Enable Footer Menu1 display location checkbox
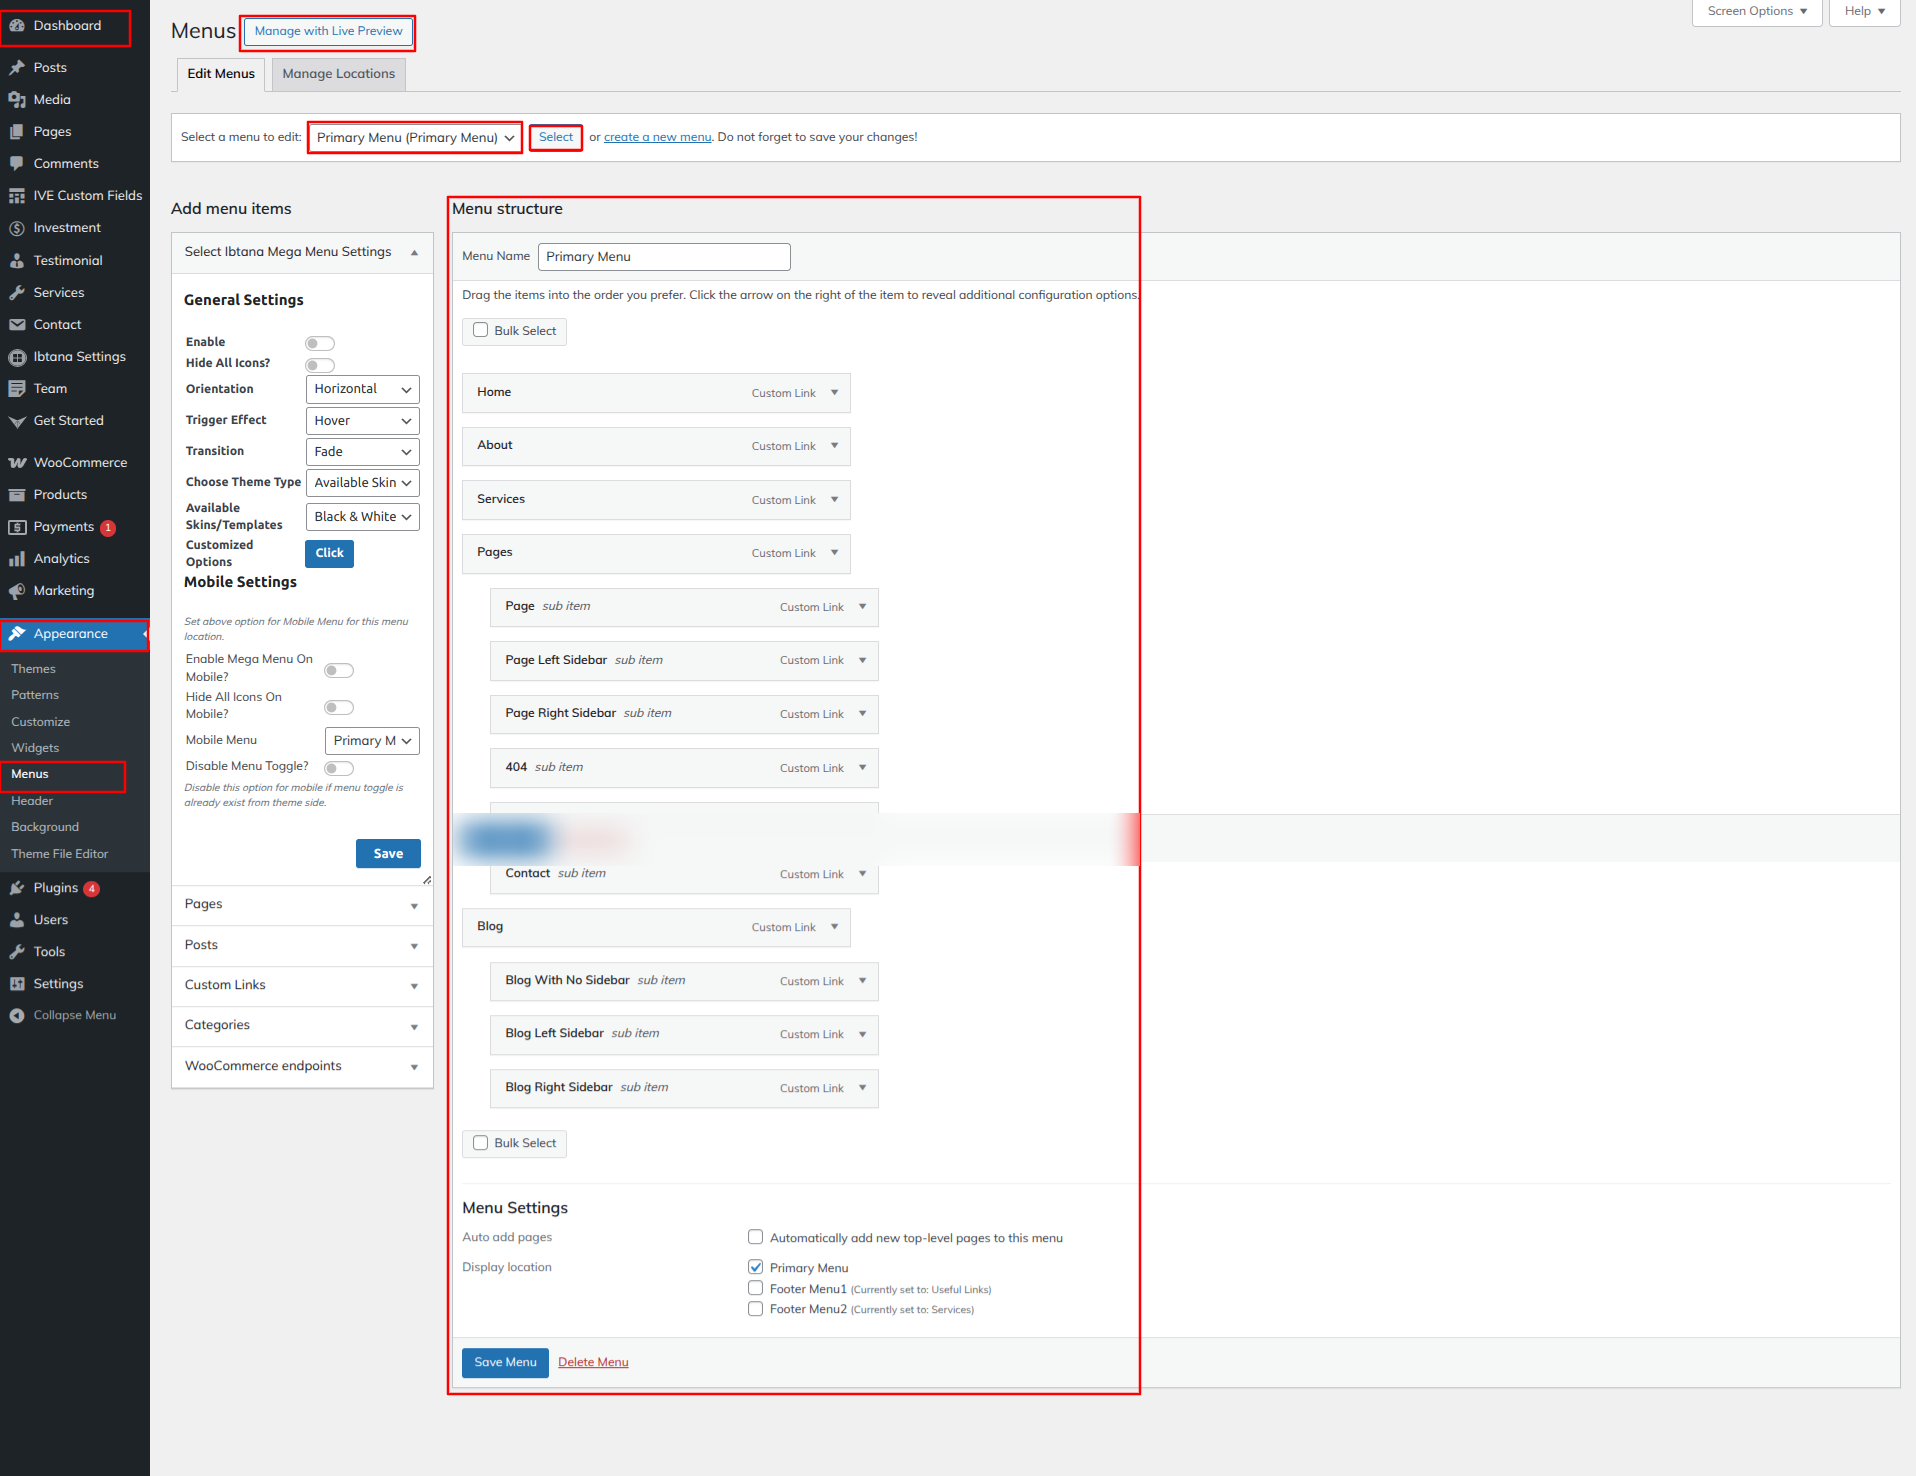The height and width of the screenshot is (1476, 1916). [756, 1288]
